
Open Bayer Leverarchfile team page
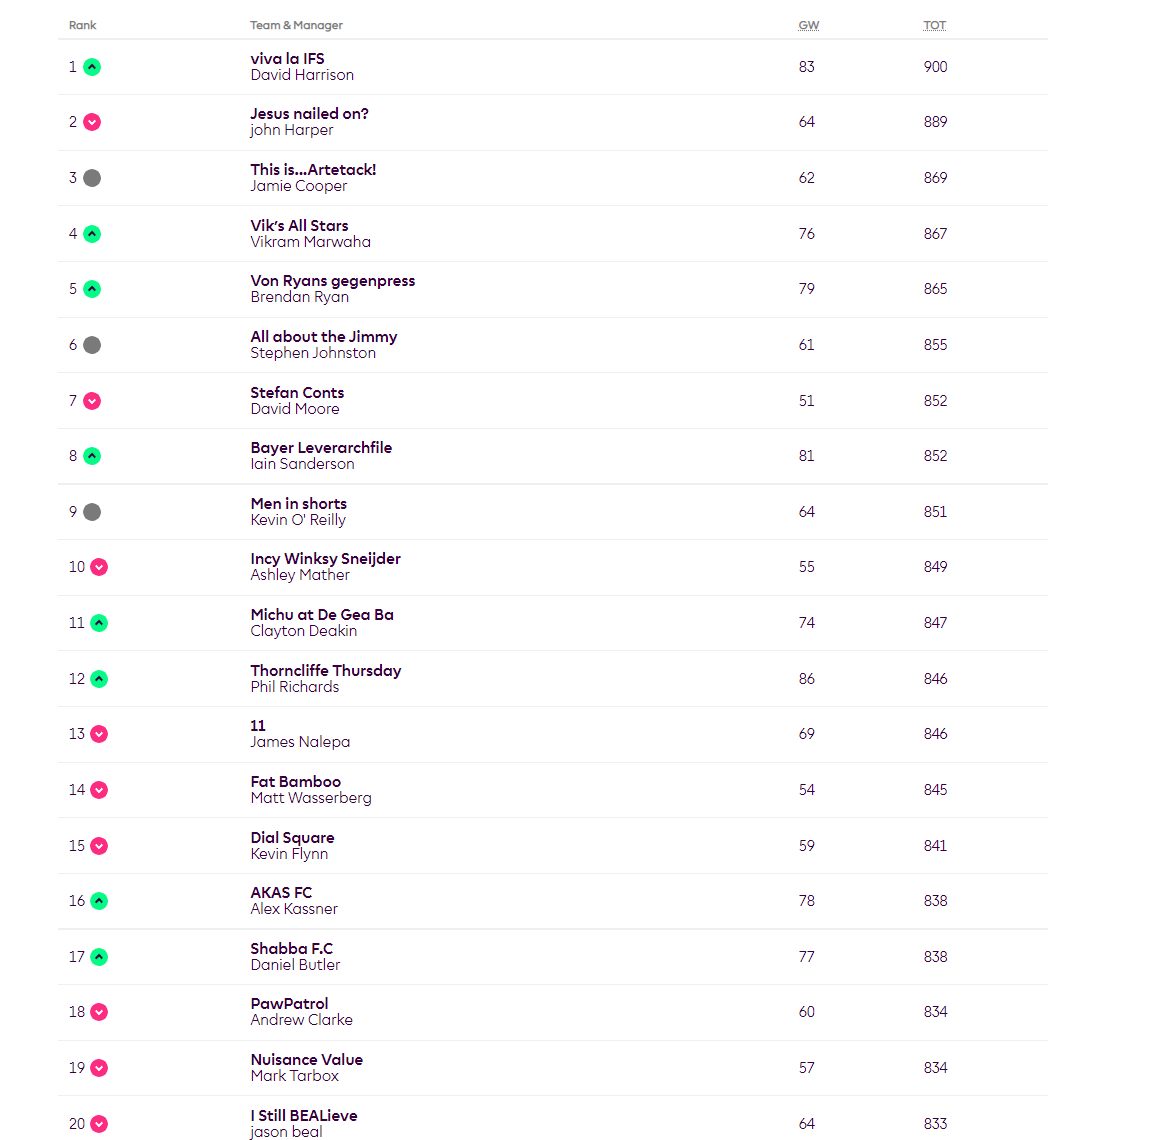(321, 448)
